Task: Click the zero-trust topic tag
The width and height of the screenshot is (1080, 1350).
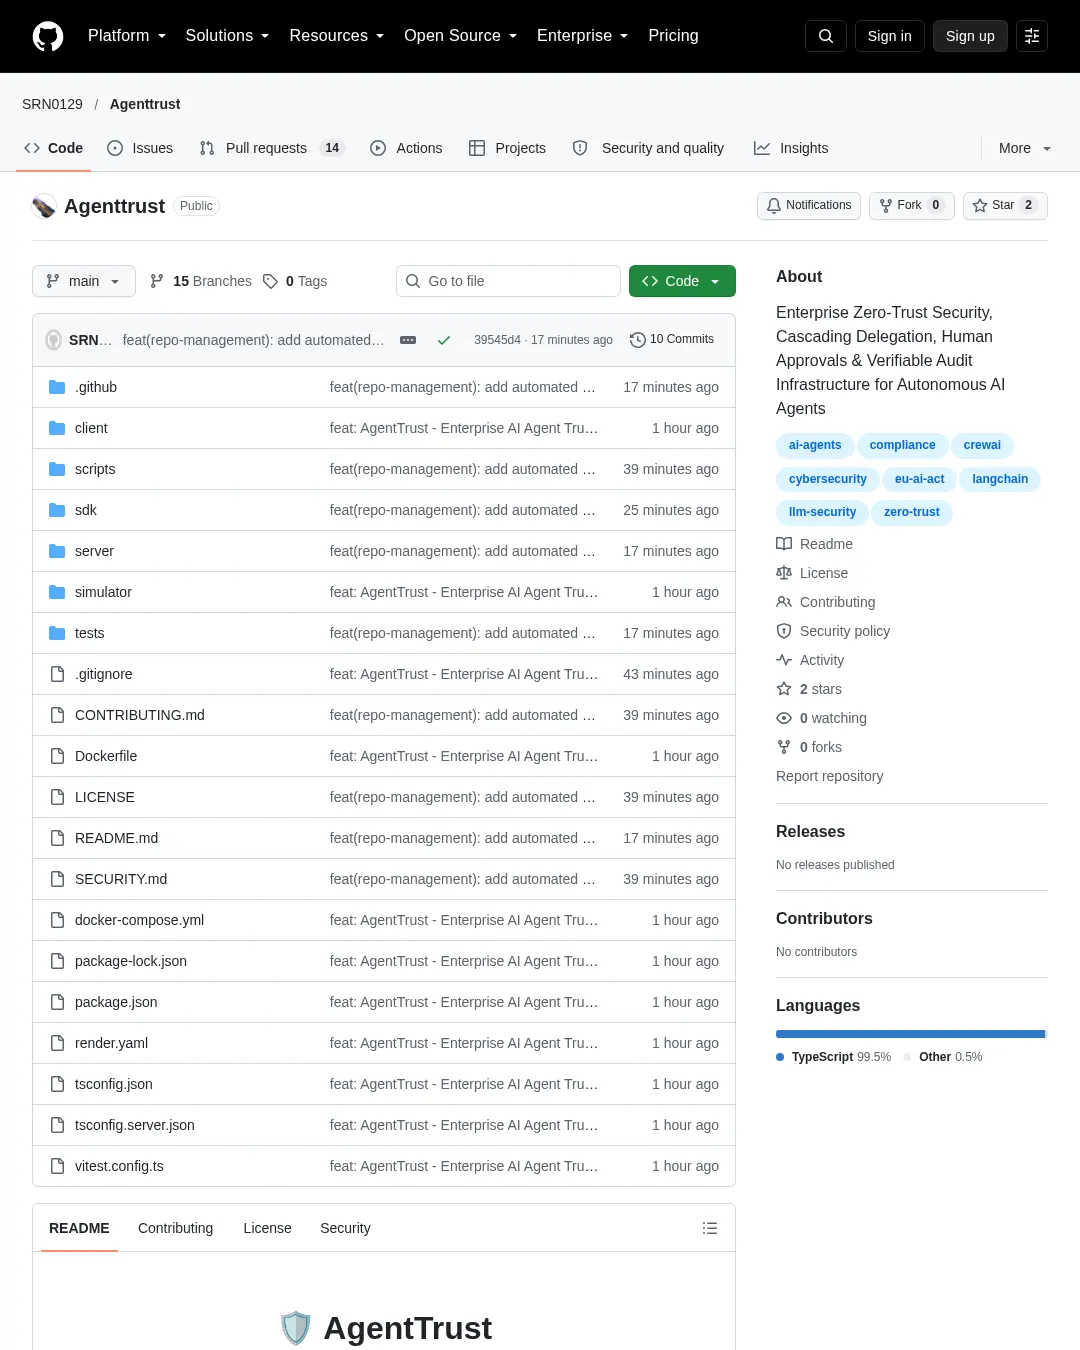Action: click(x=912, y=512)
